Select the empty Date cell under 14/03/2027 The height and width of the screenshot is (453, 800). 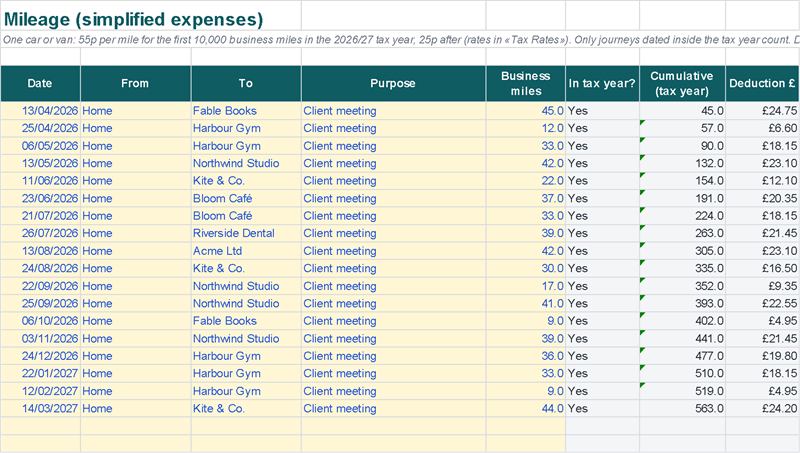click(x=40, y=426)
